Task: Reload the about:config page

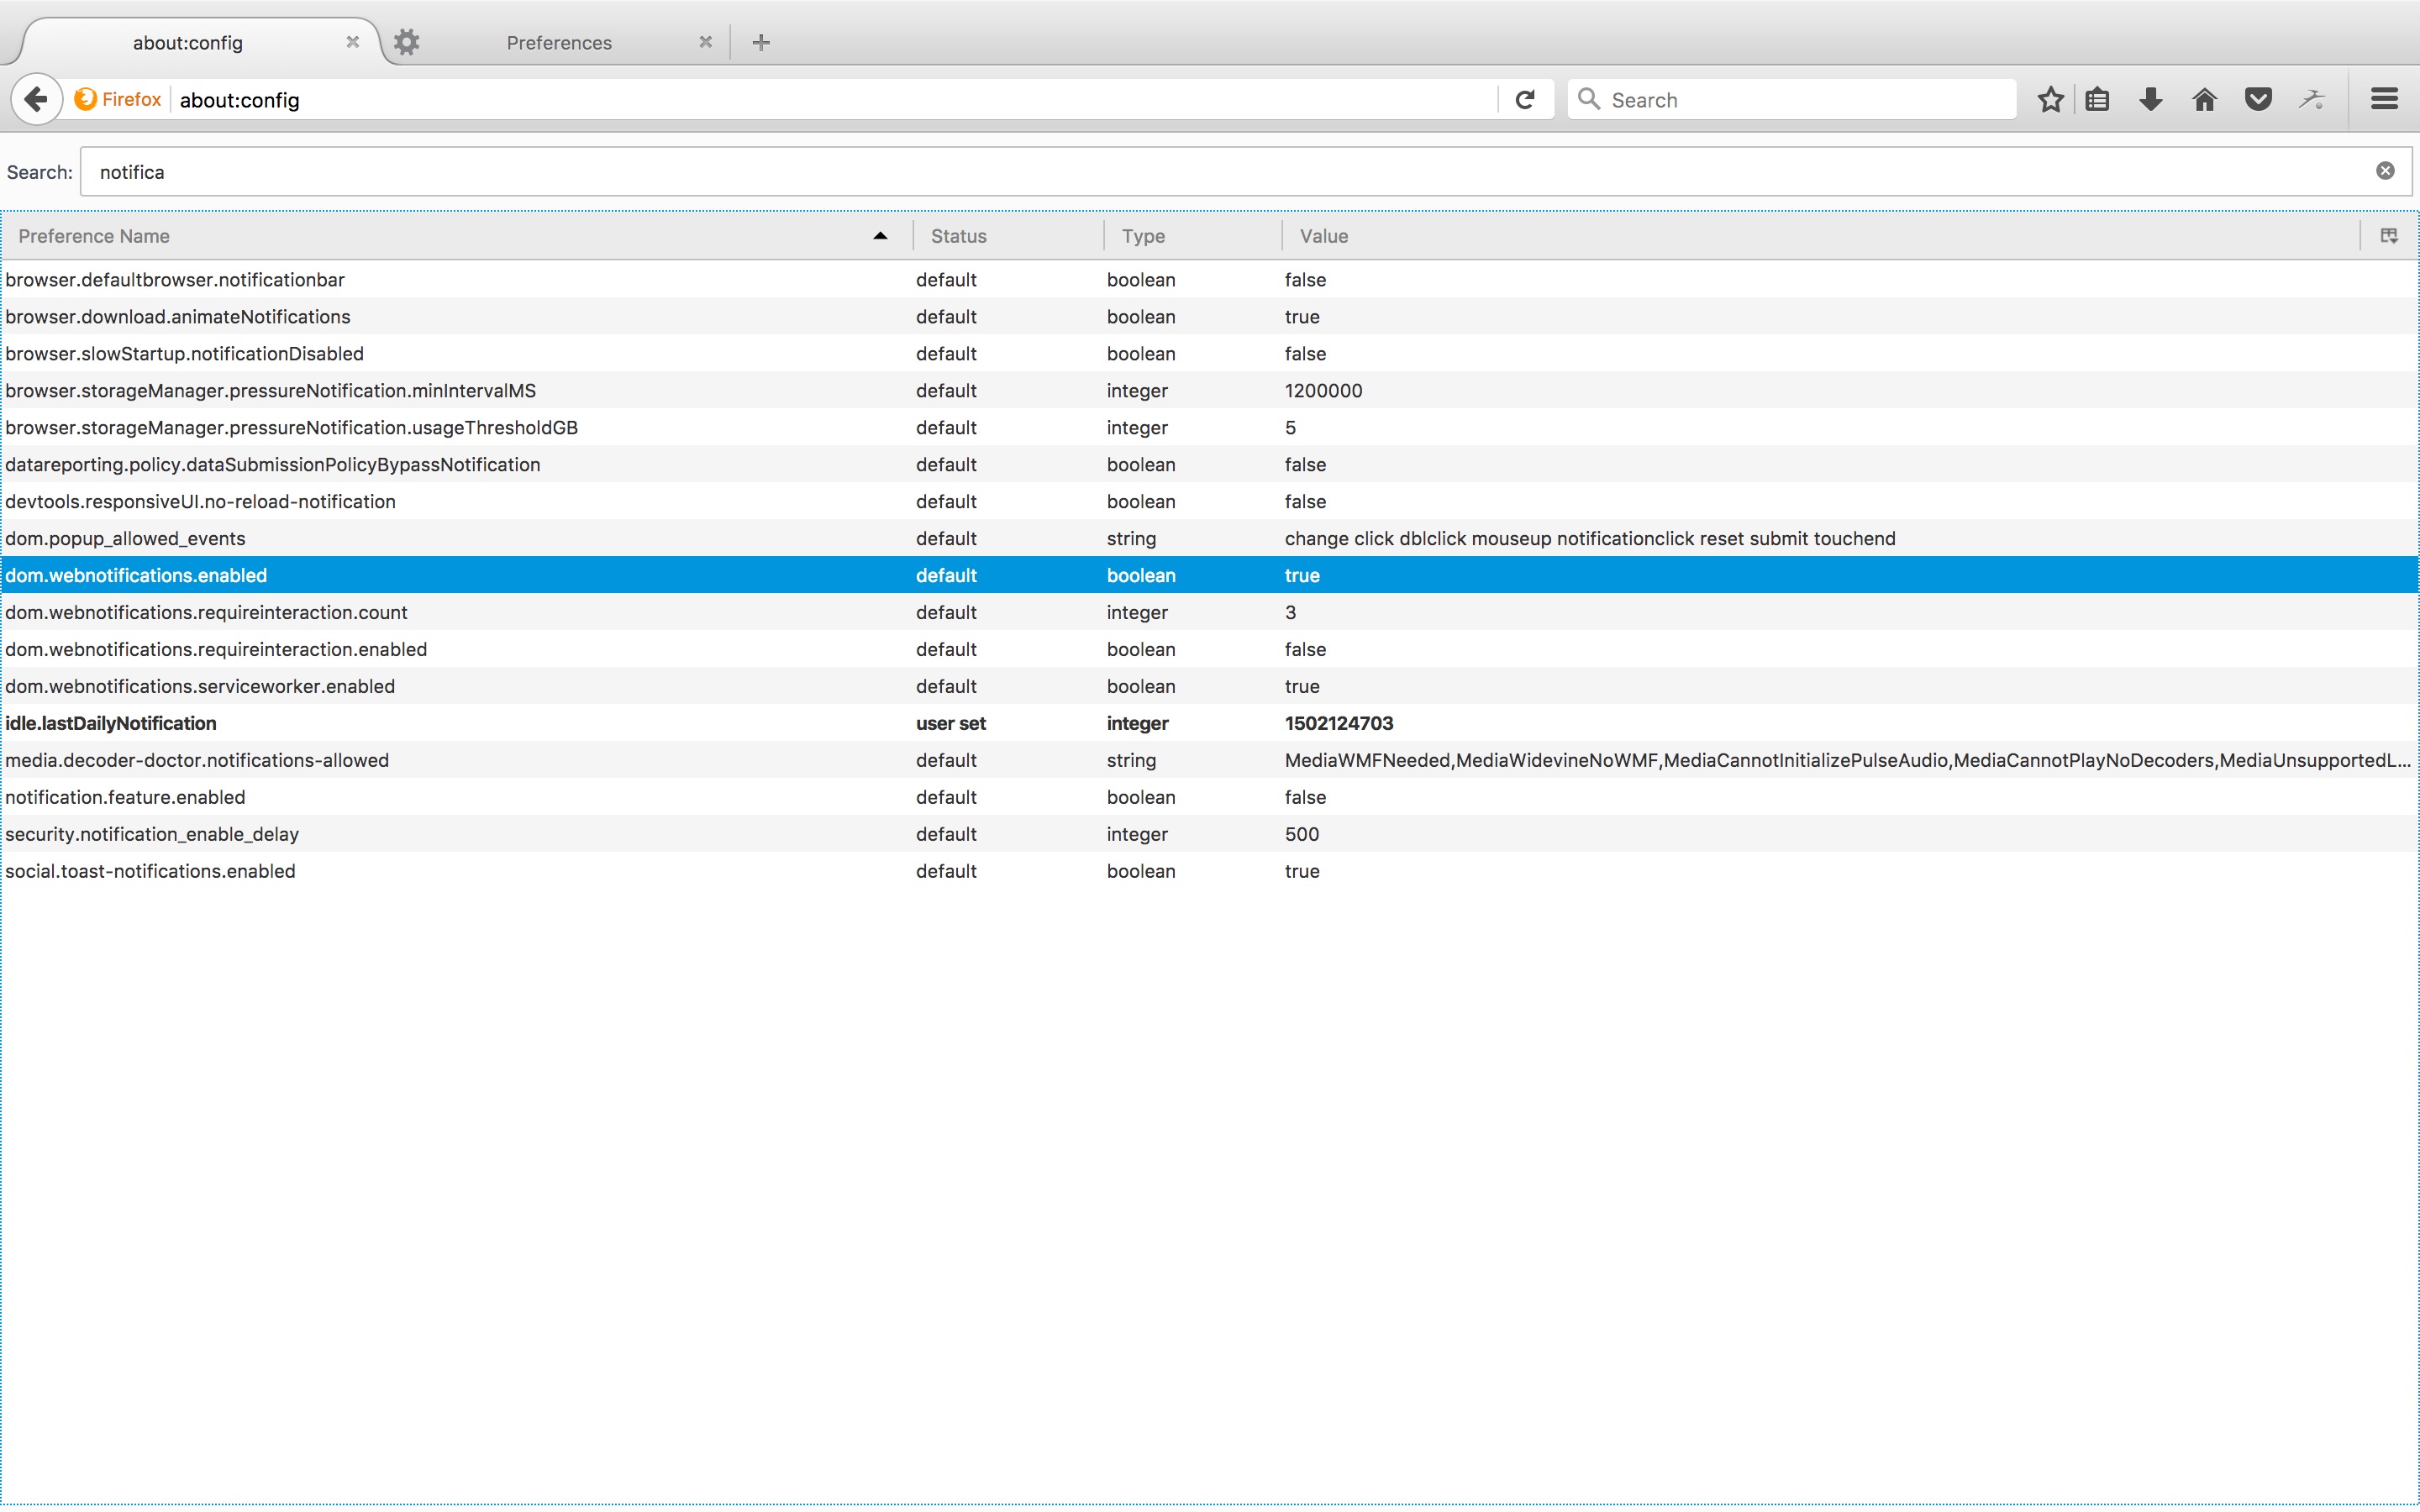Action: point(1525,99)
